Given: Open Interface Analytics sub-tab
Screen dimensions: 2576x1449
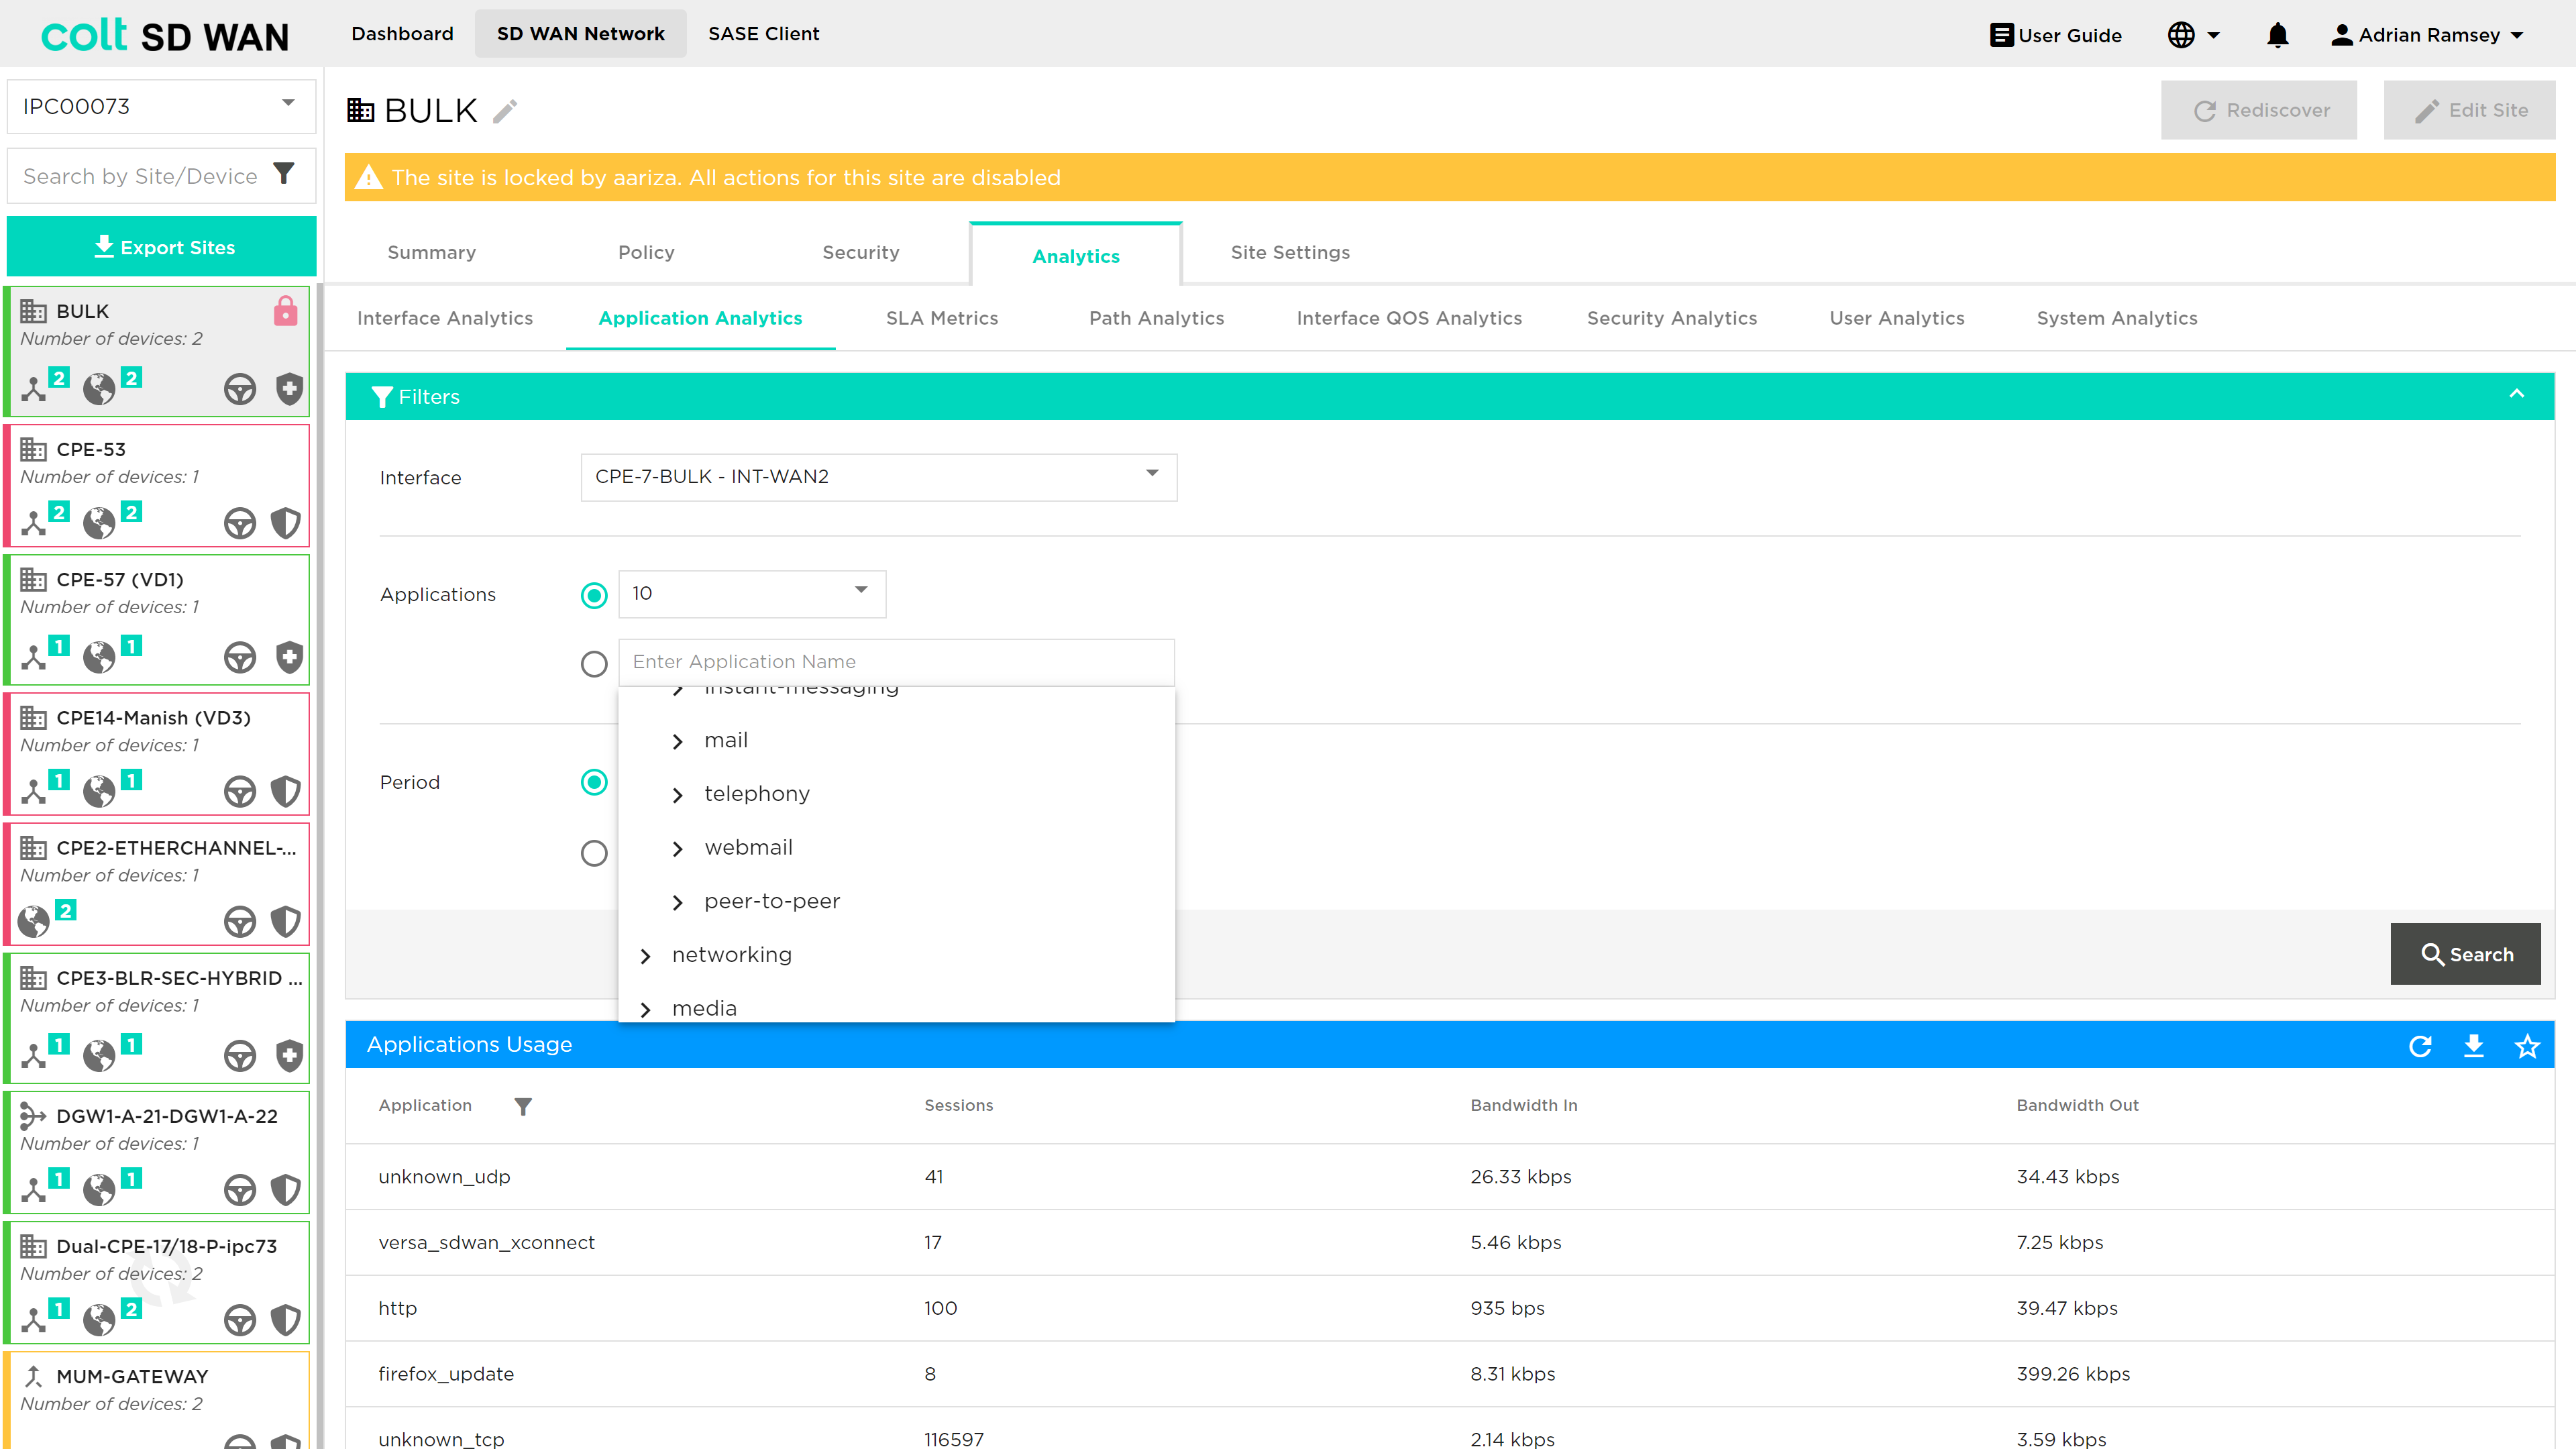Looking at the screenshot, I should pos(445,318).
